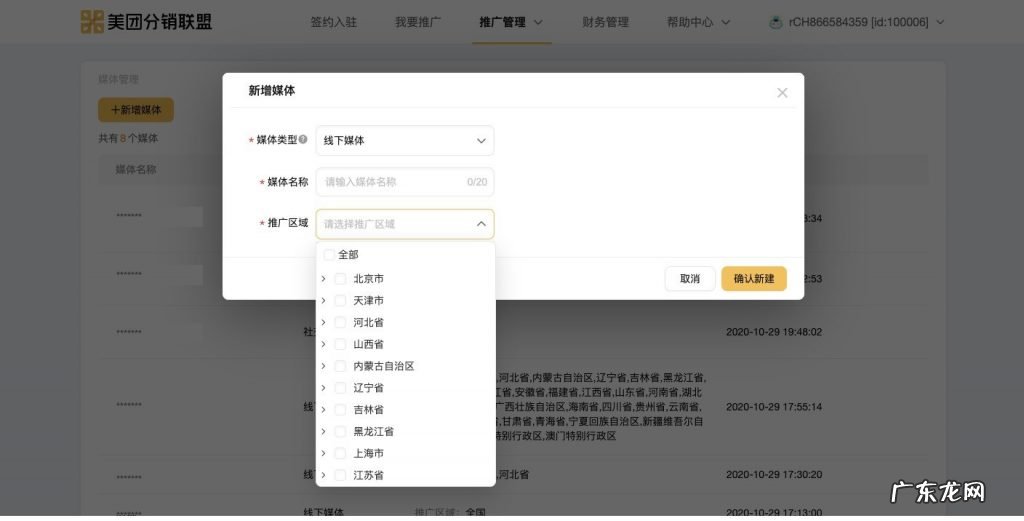The image size is (1024, 521).
Task: Open the 我要推广 nav item
Action: tap(418, 22)
